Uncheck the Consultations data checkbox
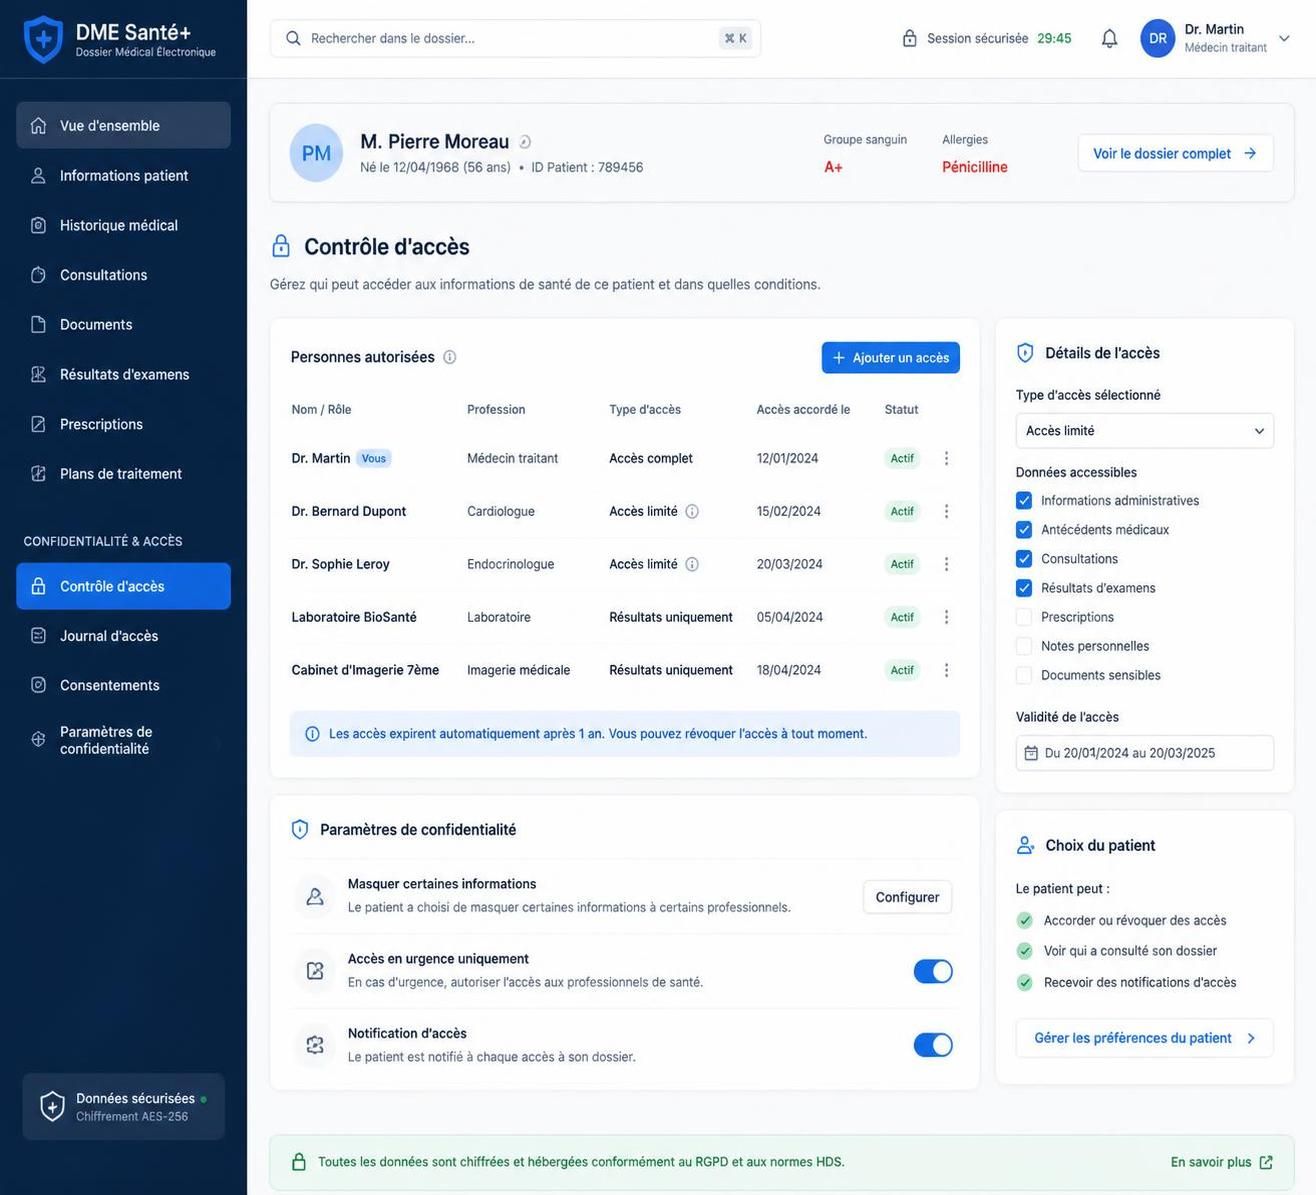 (x=1024, y=558)
